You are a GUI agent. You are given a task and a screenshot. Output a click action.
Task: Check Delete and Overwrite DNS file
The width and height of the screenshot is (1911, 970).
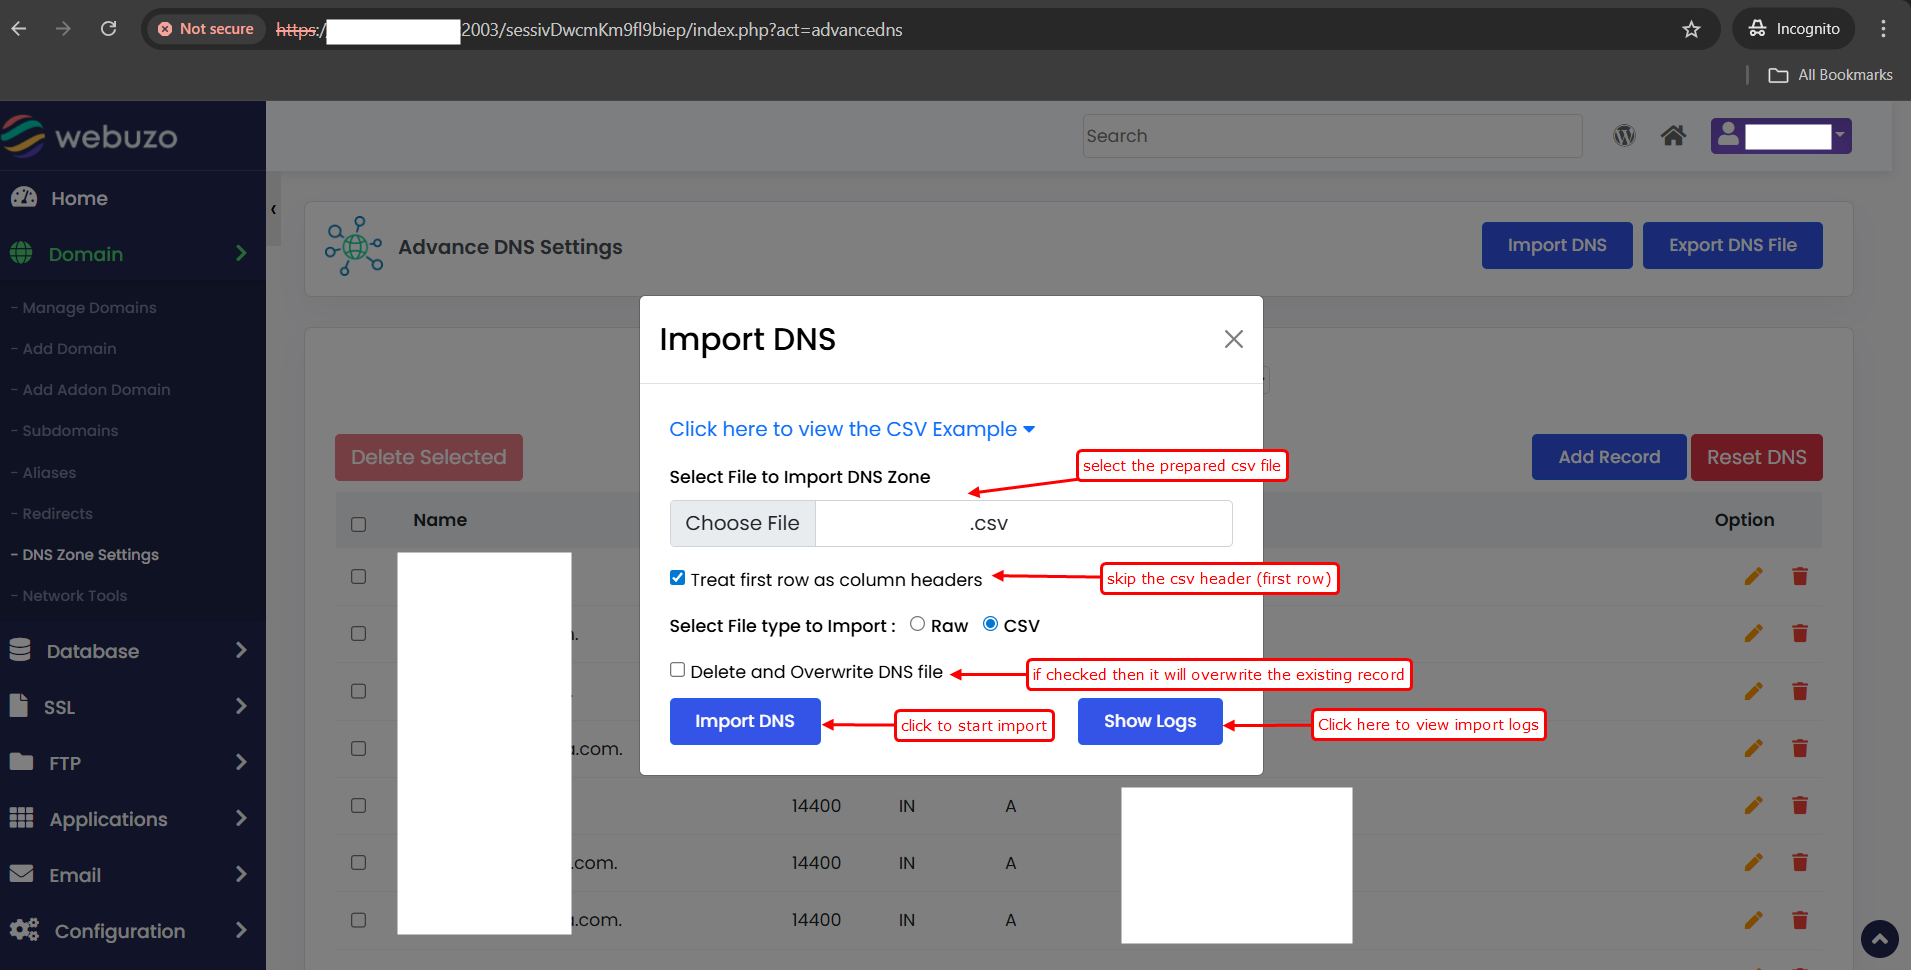678,670
